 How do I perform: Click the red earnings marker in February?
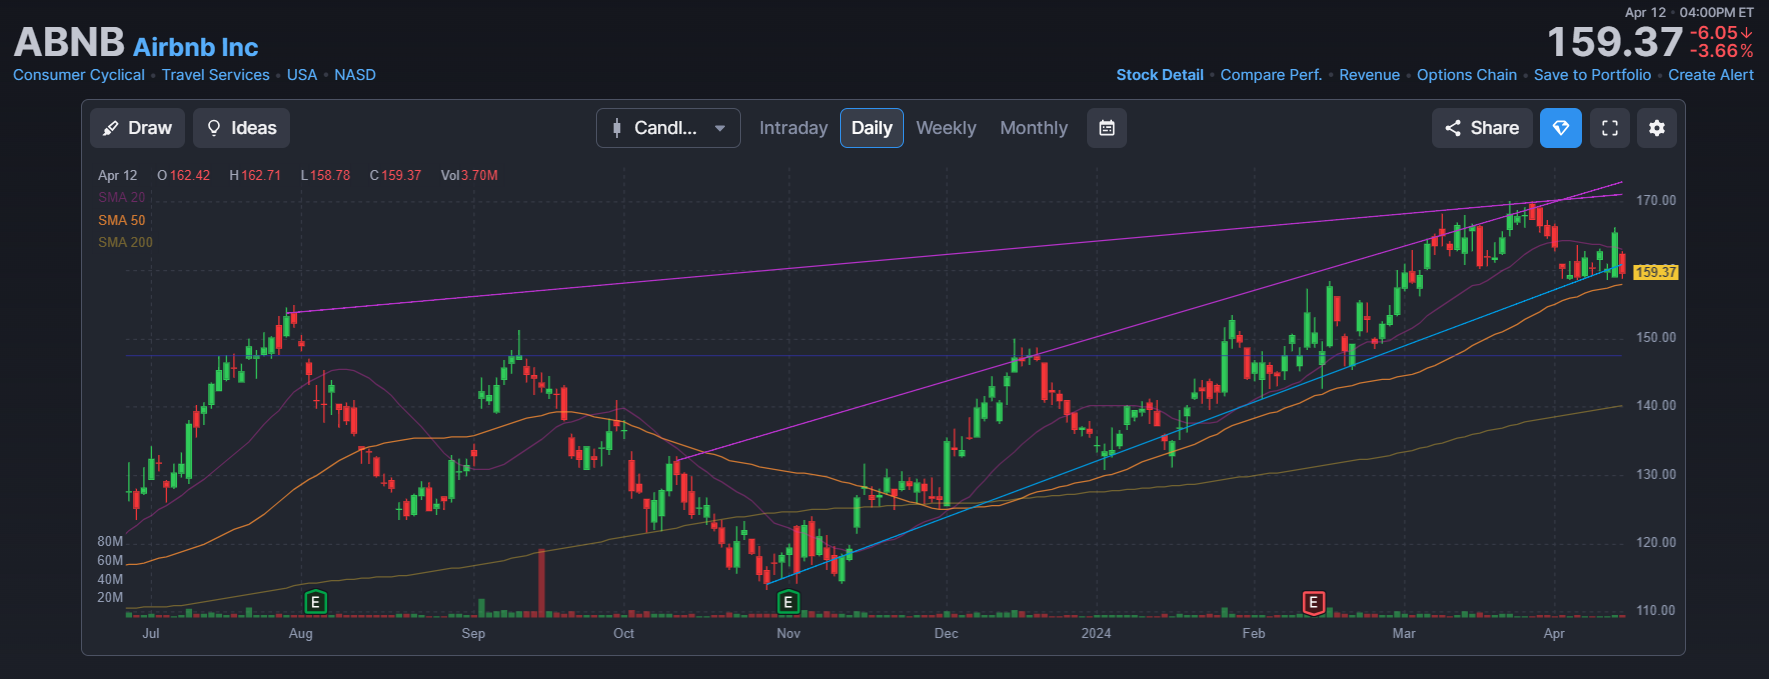tap(1313, 602)
